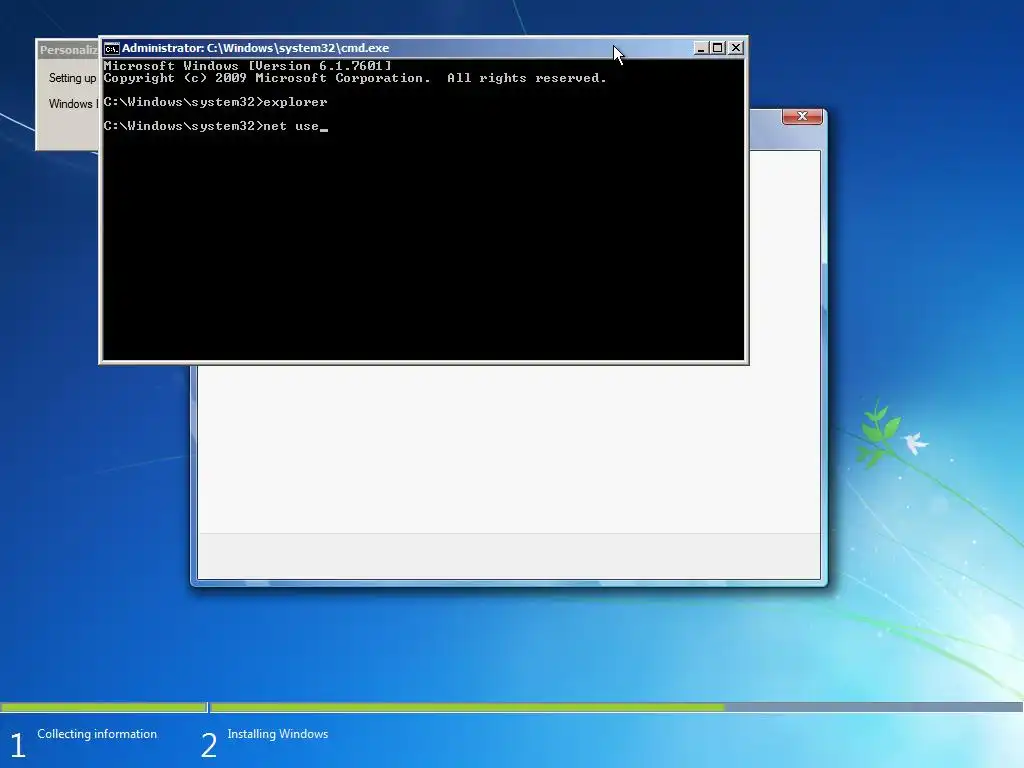Click the white content area of the background dialog
The height and width of the screenshot is (768, 1024).
(x=509, y=449)
